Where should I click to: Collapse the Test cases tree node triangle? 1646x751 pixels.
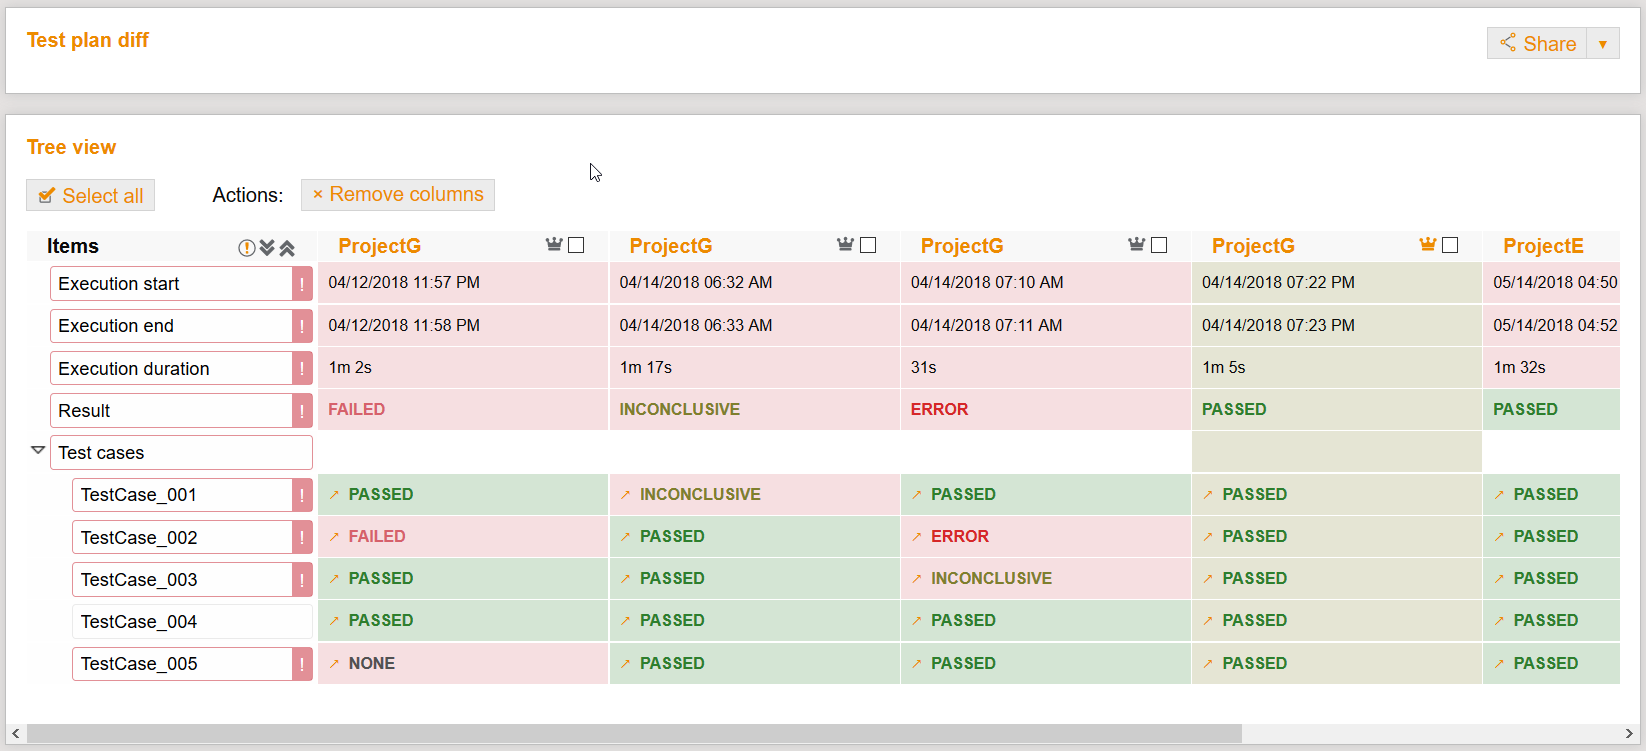tap(38, 451)
